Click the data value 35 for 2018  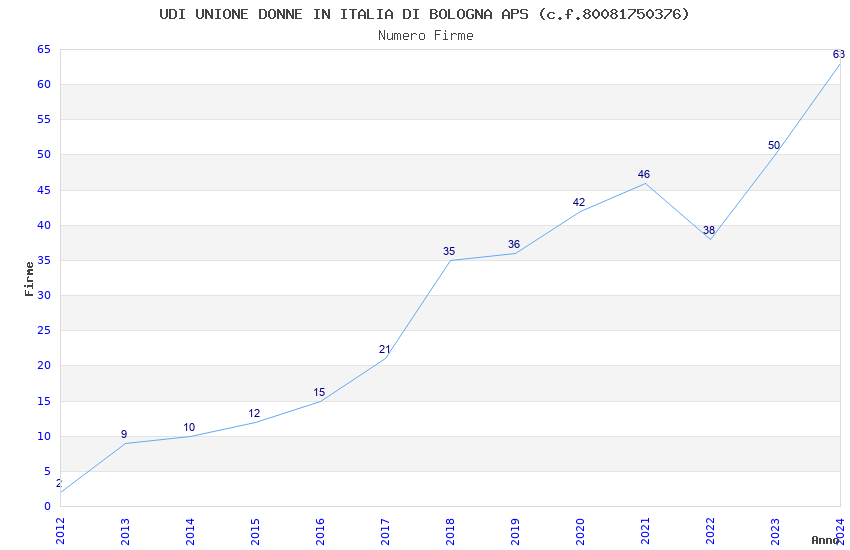[x=449, y=251]
